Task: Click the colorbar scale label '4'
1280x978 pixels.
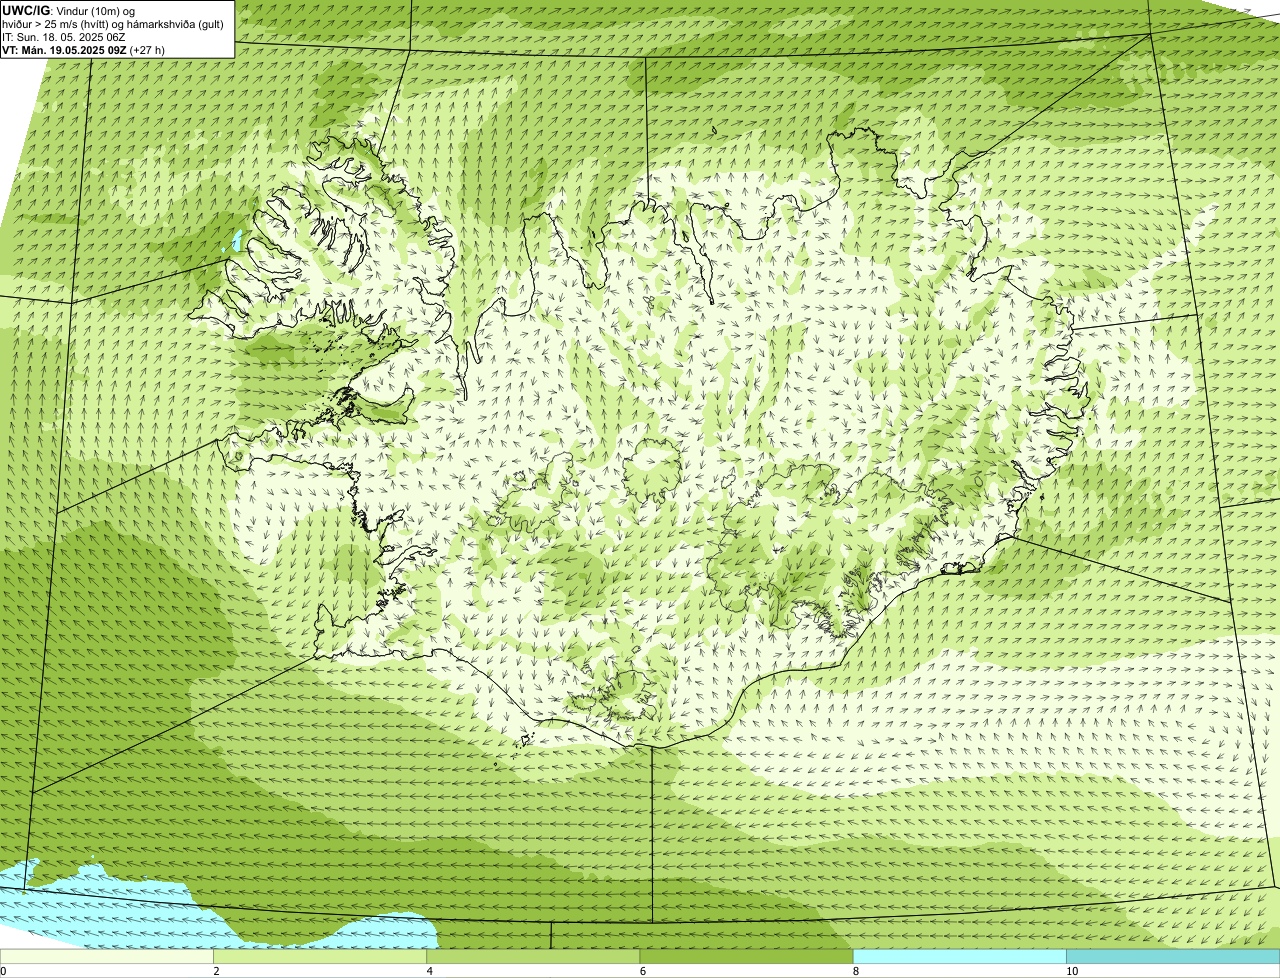Action: (429, 971)
